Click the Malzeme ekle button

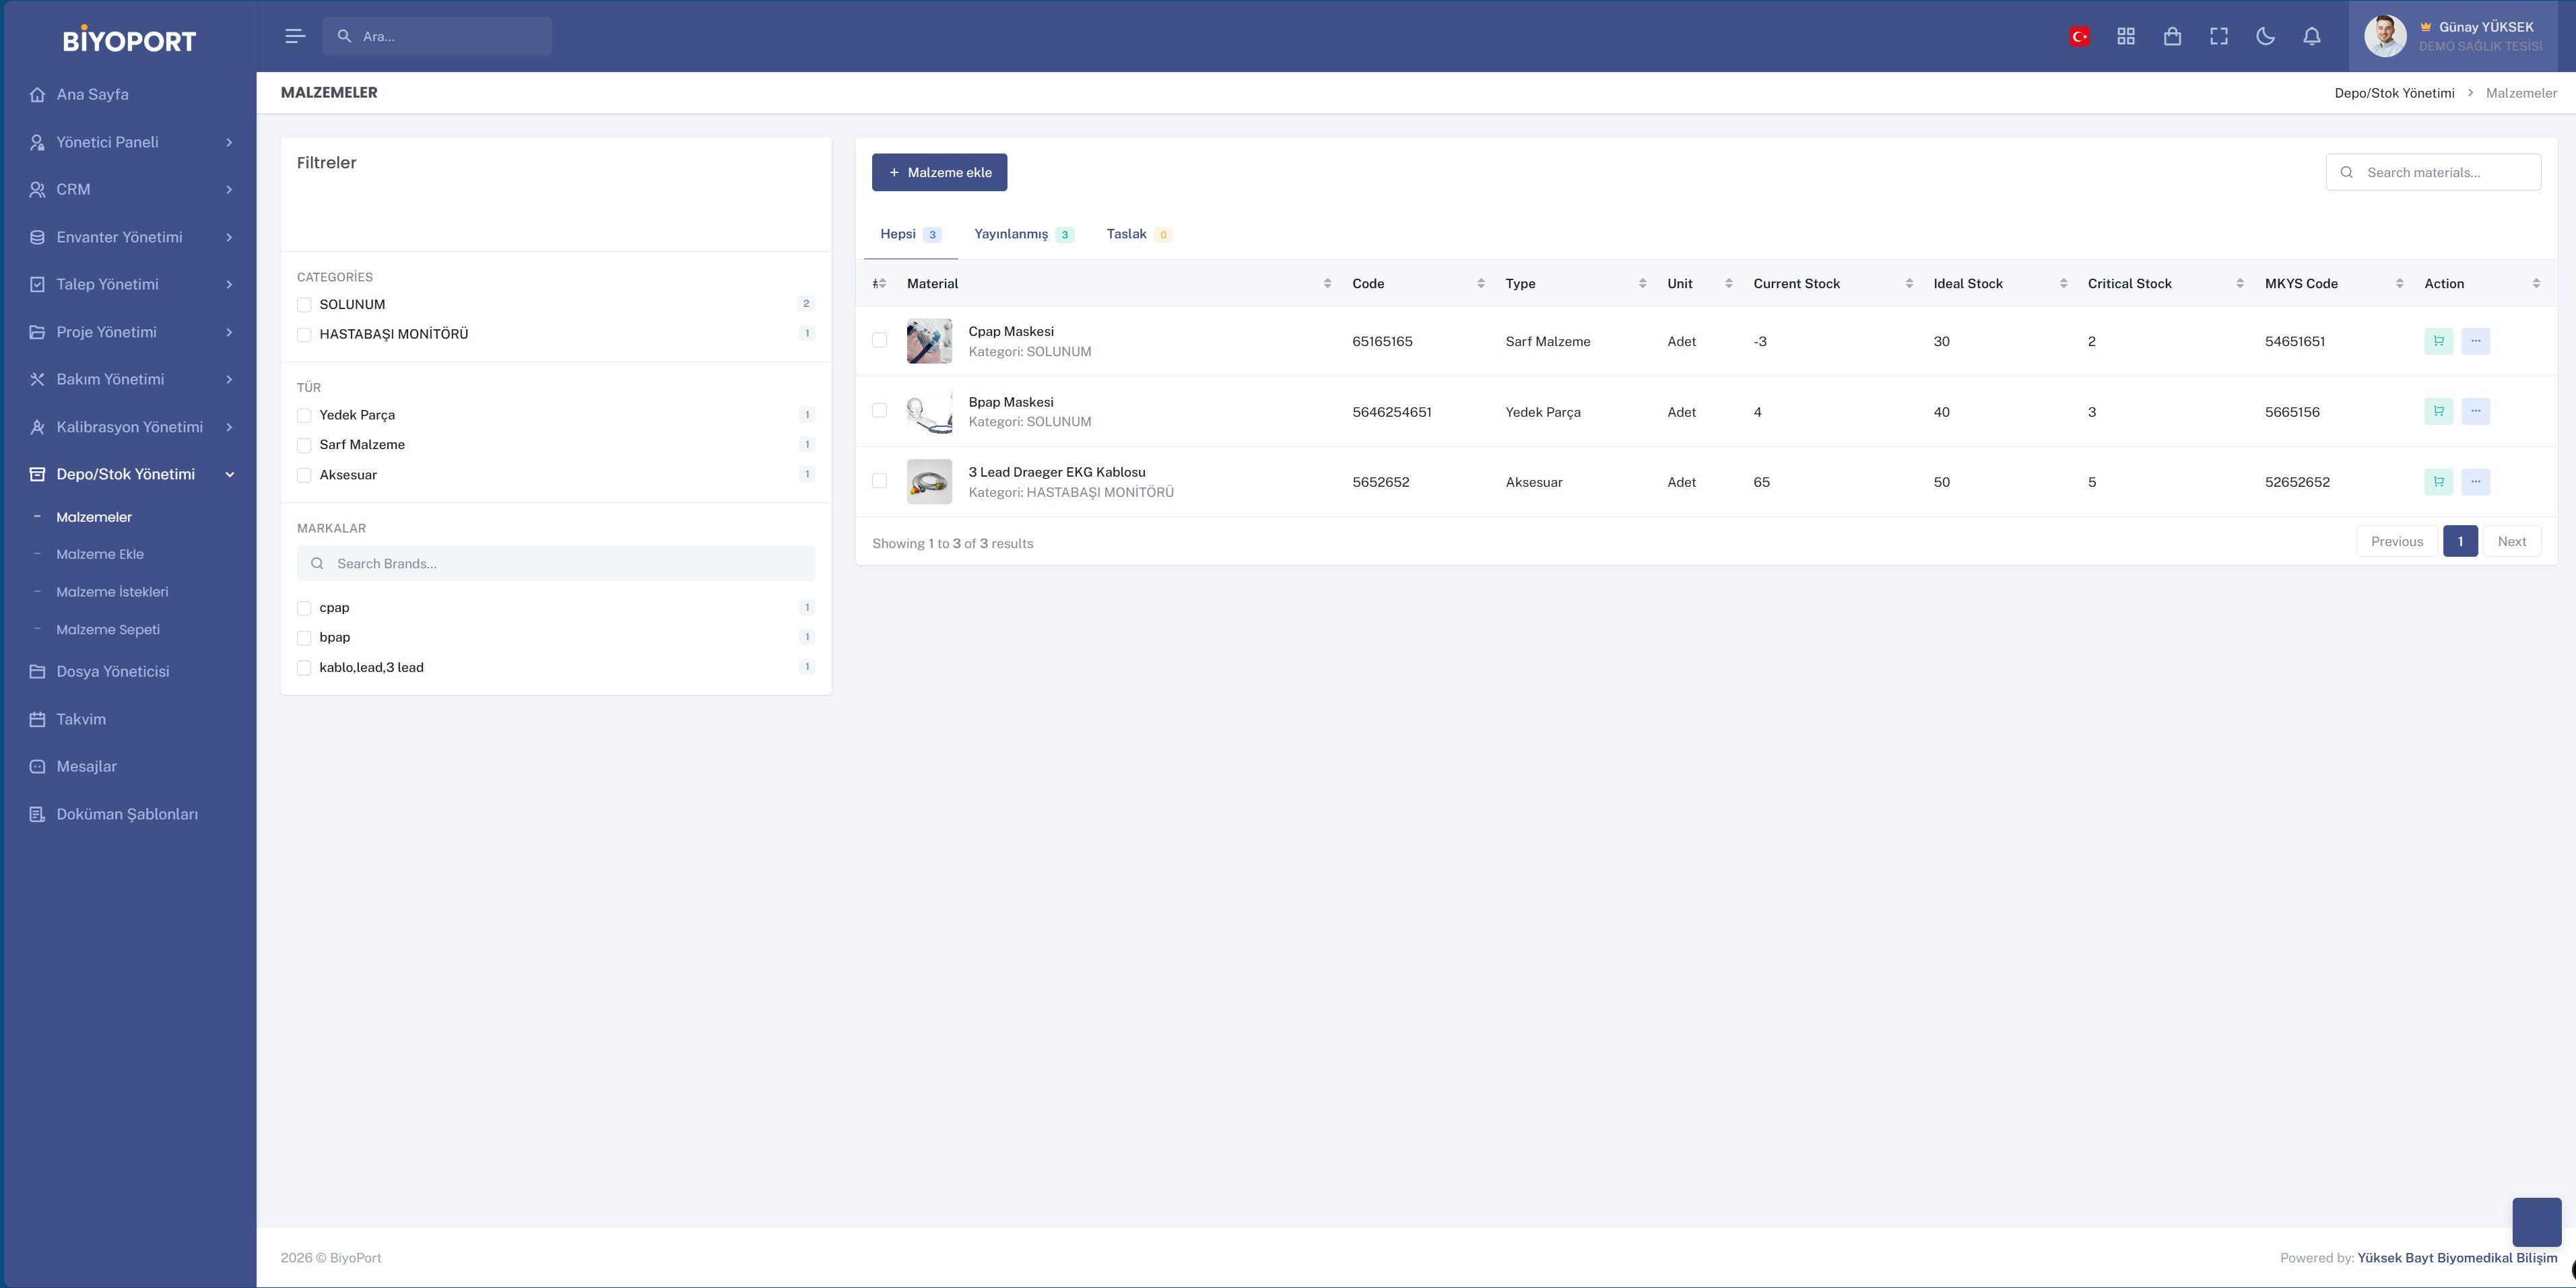pyautogui.click(x=939, y=172)
